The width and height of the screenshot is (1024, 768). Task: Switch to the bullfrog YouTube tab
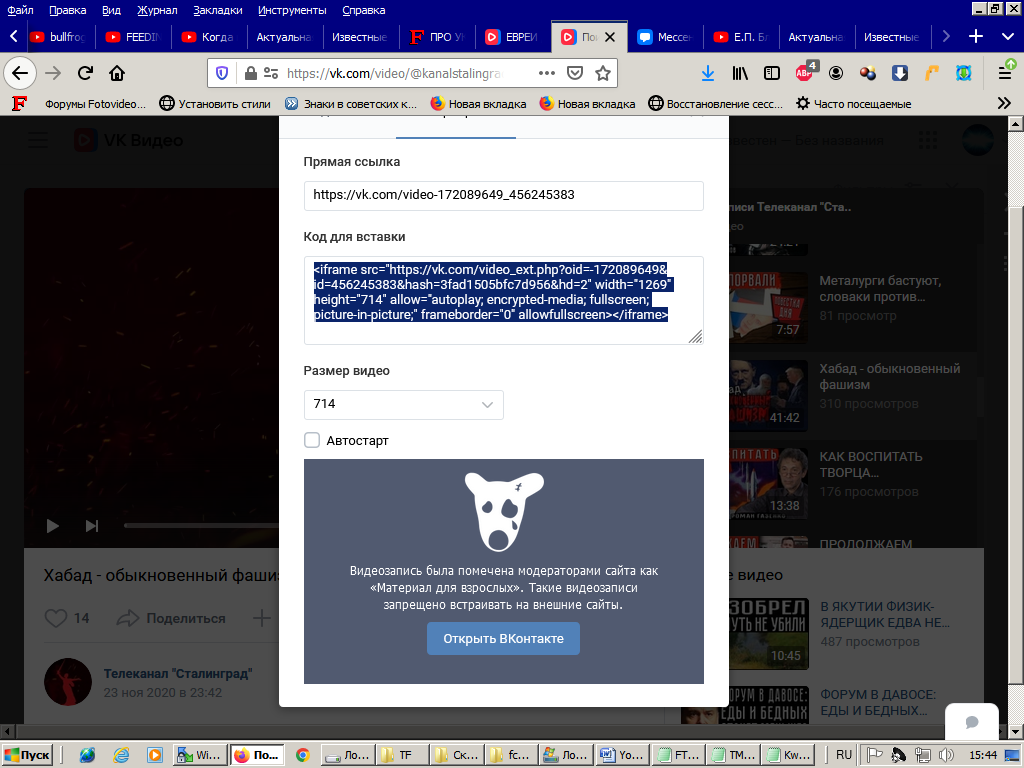(57, 37)
